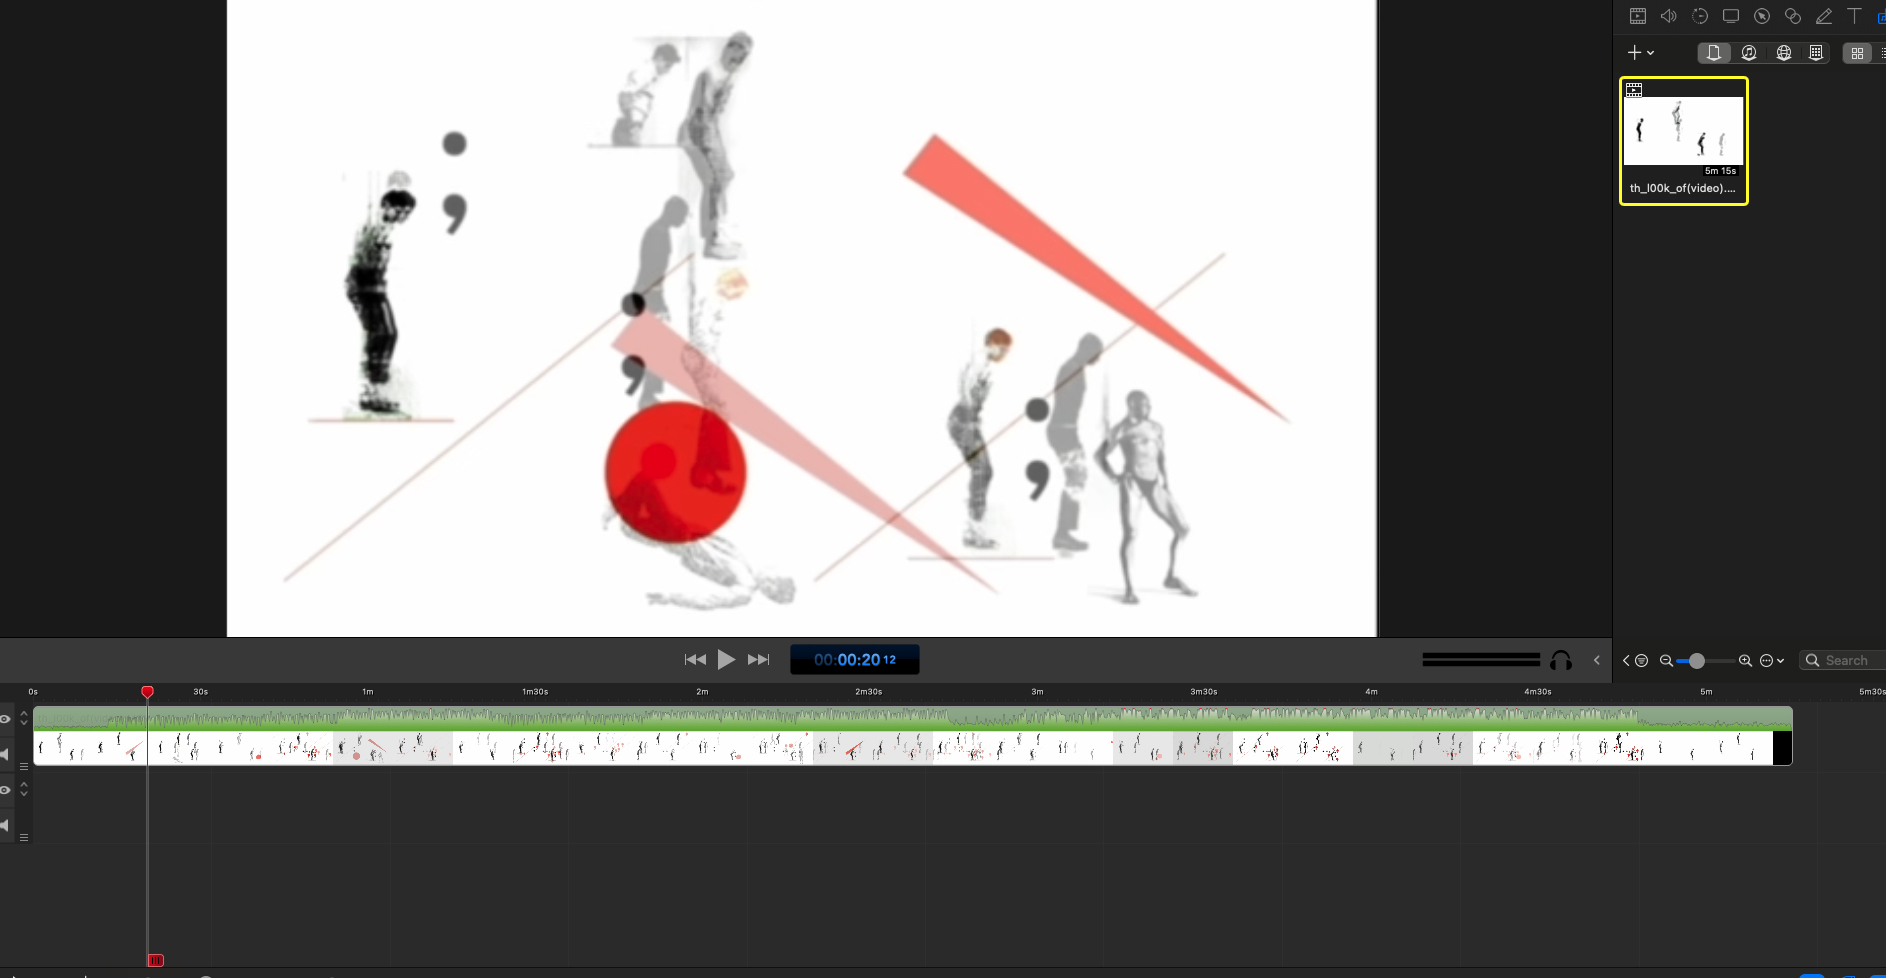This screenshot has height=978, width=1886.
Task: Click the 5m 15s duration badge
Action: click(1720, 171)
